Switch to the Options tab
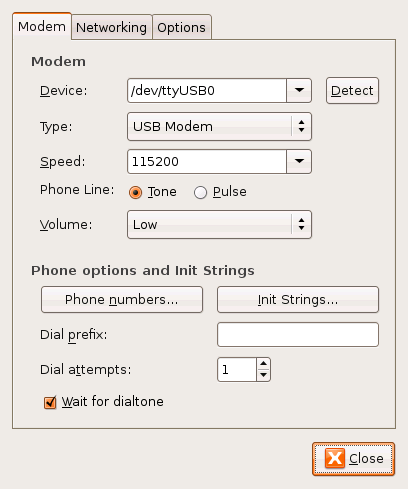This screenshot has width=408, height=489. point(182,27)
